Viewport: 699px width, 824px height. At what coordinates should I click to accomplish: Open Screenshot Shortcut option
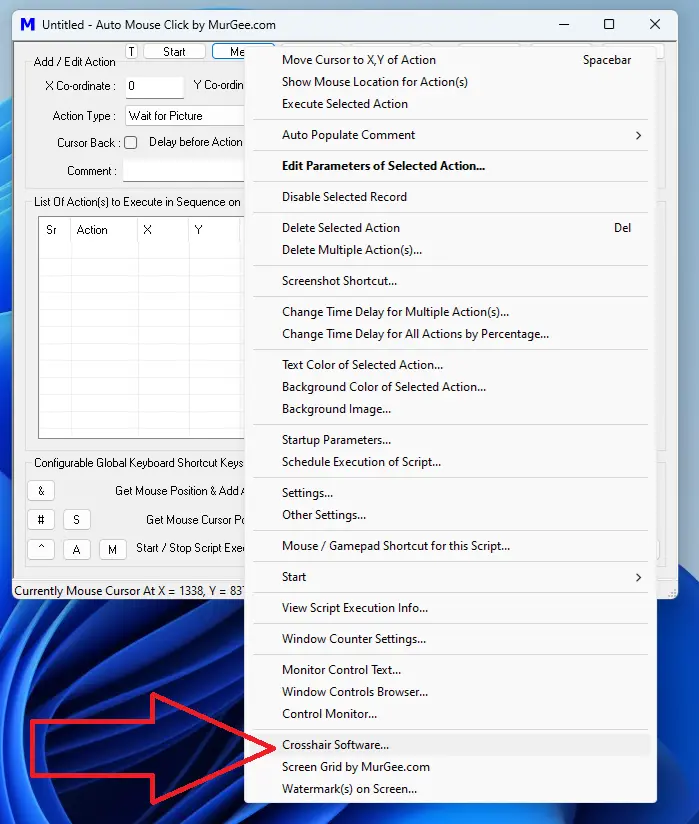pyautogui.click(x=451, y=281)
